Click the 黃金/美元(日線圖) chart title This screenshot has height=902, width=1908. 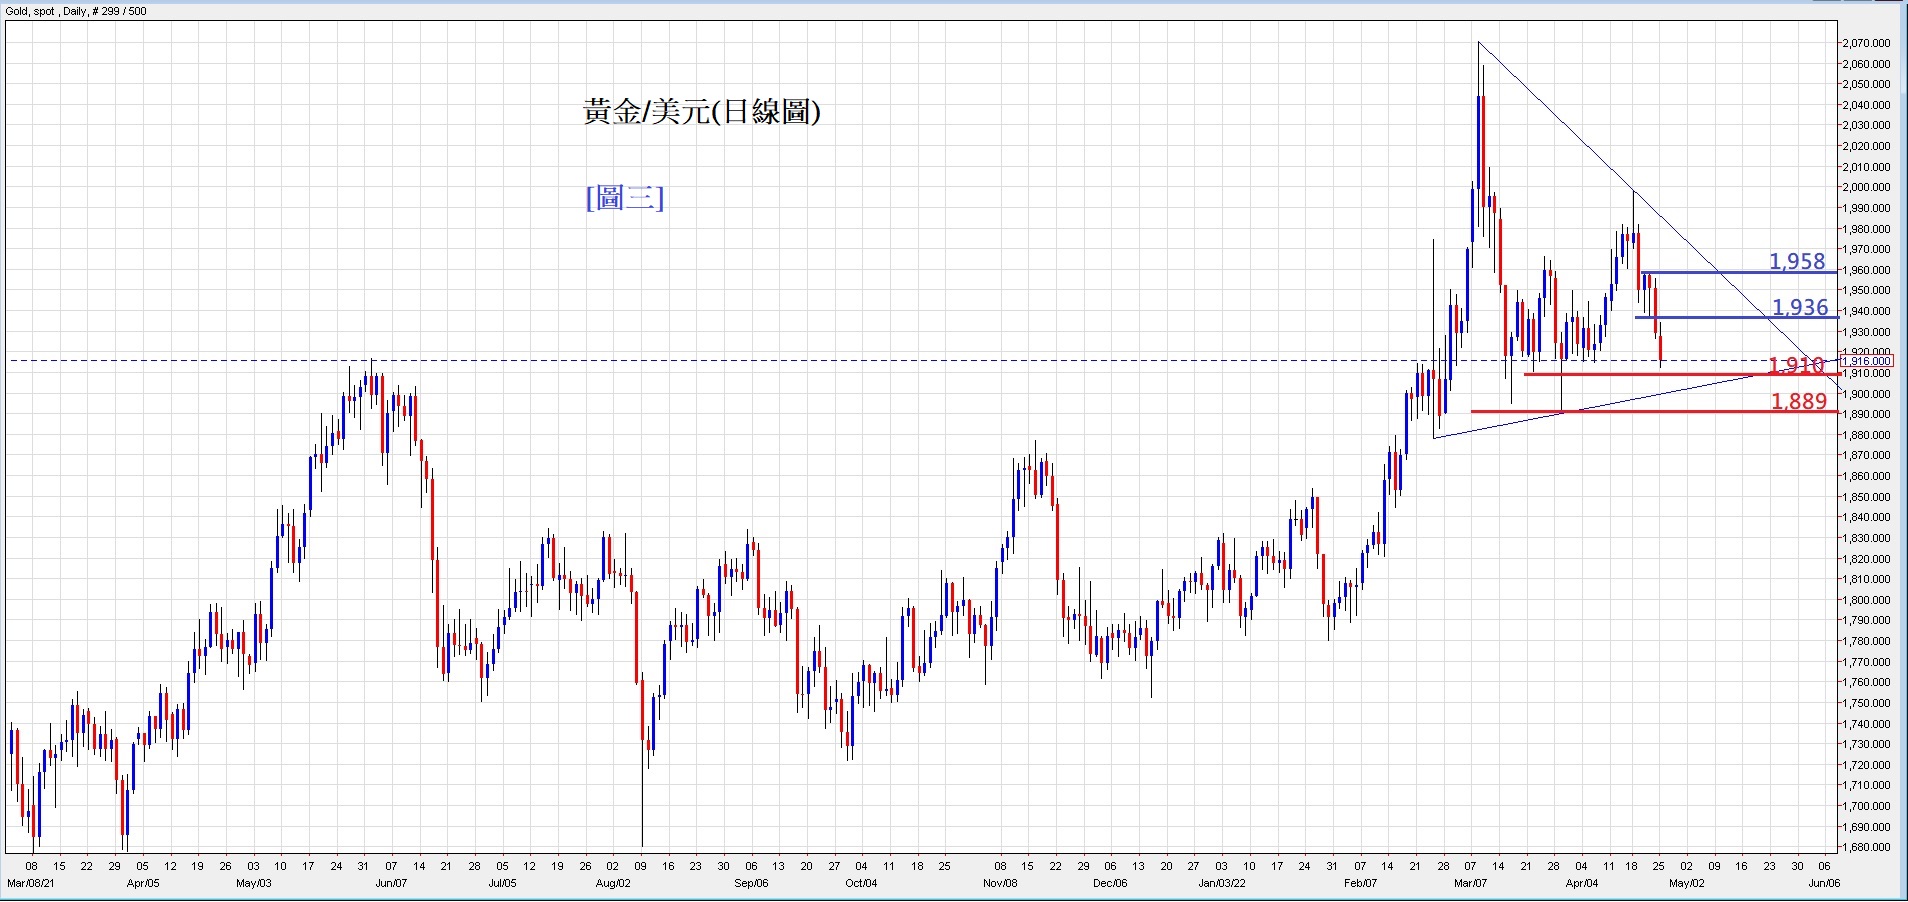pos(701,112)
